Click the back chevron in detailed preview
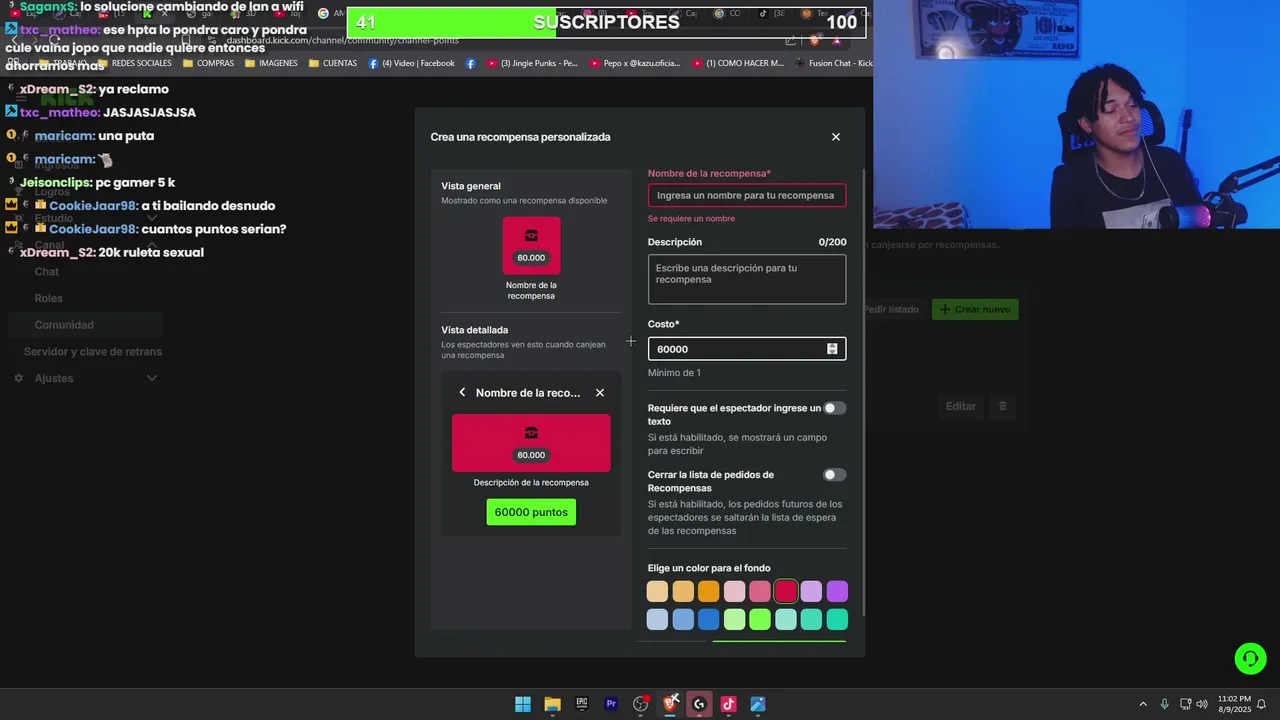The width and height of the screenshot is (1280, 720). click(462, 393)
